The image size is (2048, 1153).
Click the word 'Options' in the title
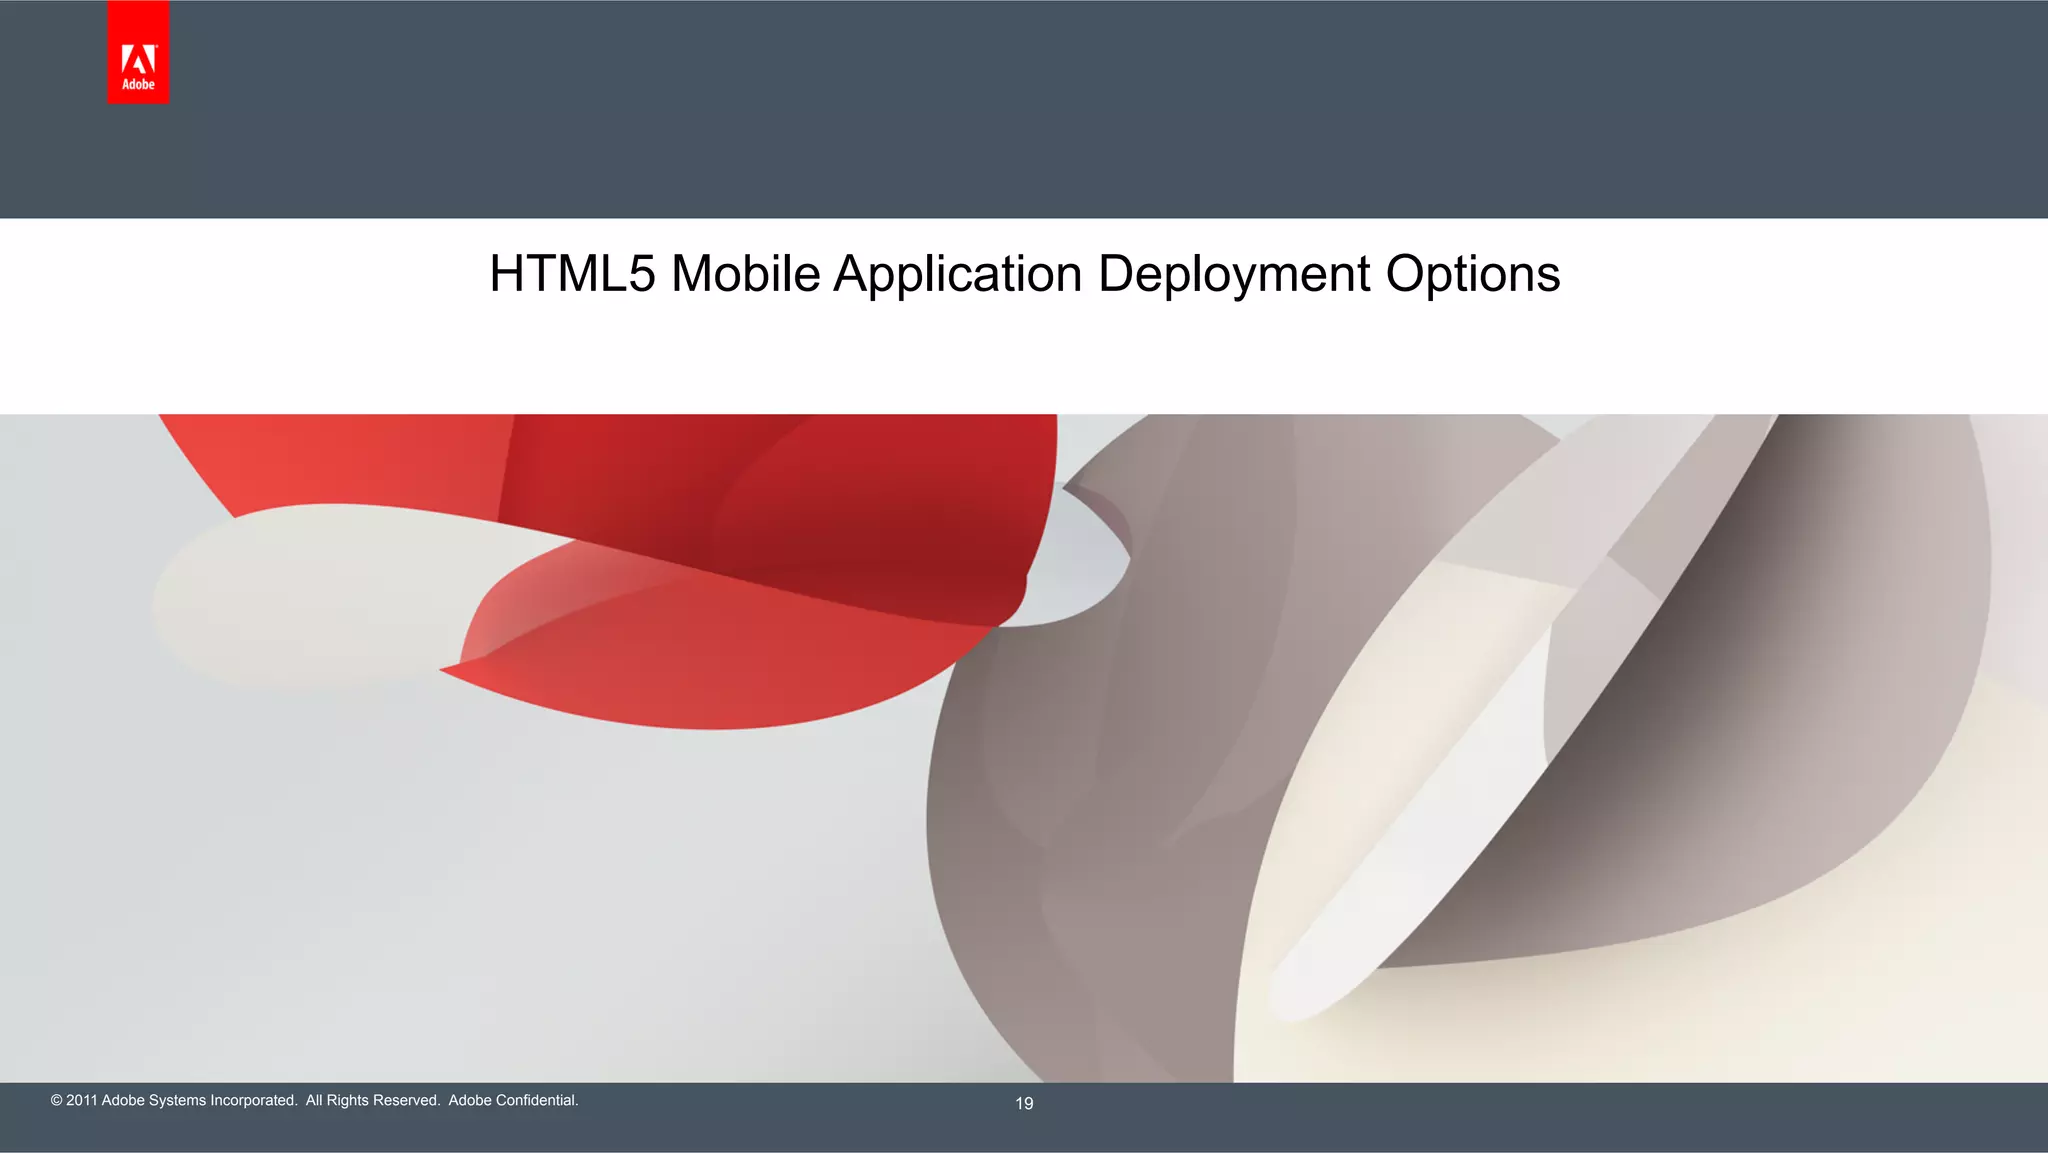coord(1472,274)
